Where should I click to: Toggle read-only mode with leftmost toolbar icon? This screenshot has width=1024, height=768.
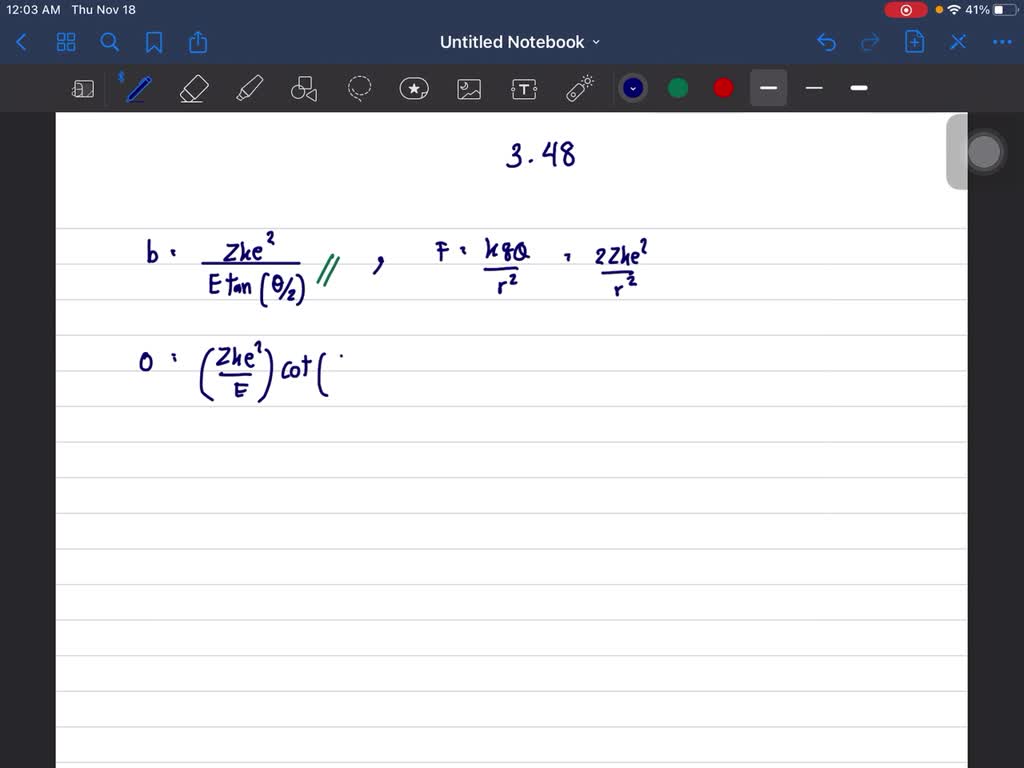tap(83, 88)
